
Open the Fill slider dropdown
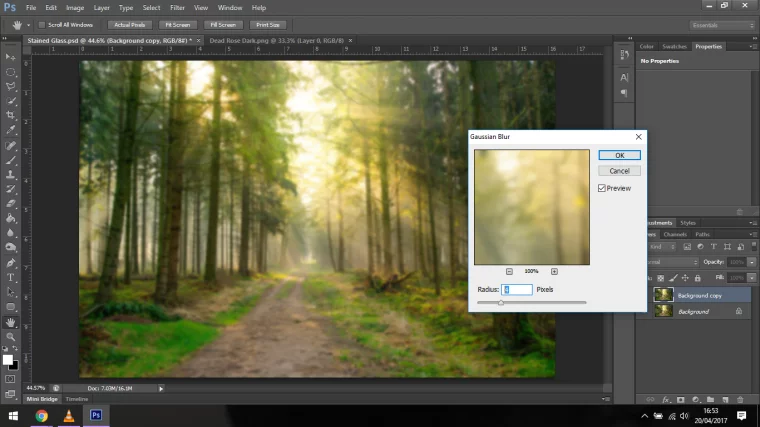click(x=752, y=278)
